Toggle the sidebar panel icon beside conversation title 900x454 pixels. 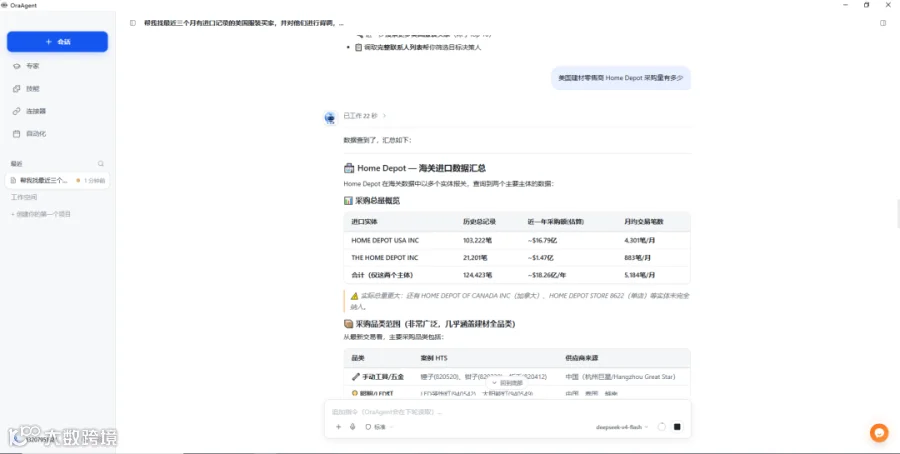point(133,23)
